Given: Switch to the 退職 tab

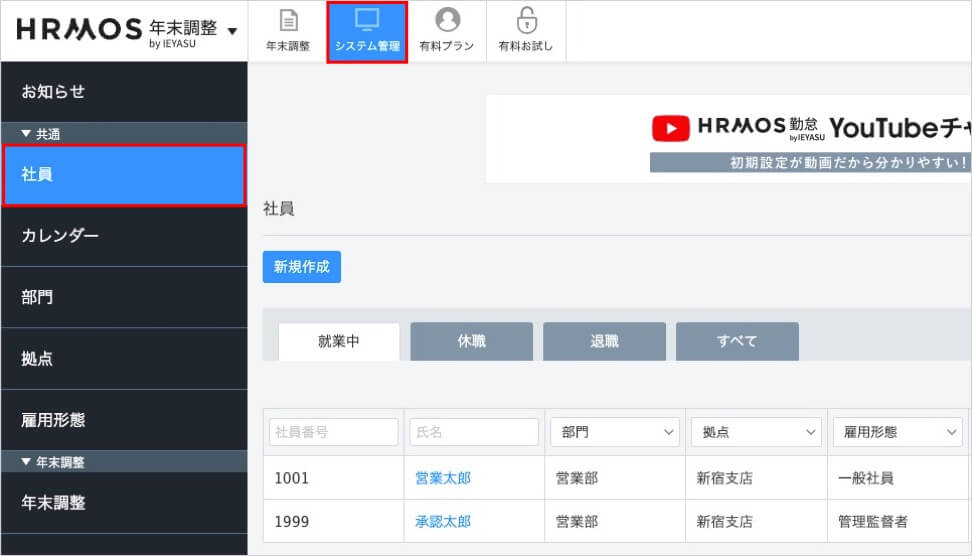Looking at the screenshot, I should click(x=604, y=341).
